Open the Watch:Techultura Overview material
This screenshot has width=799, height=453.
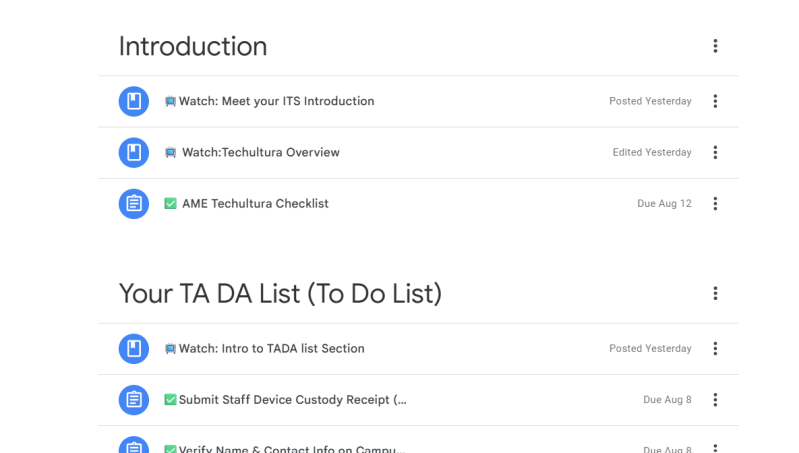[260, 153]
